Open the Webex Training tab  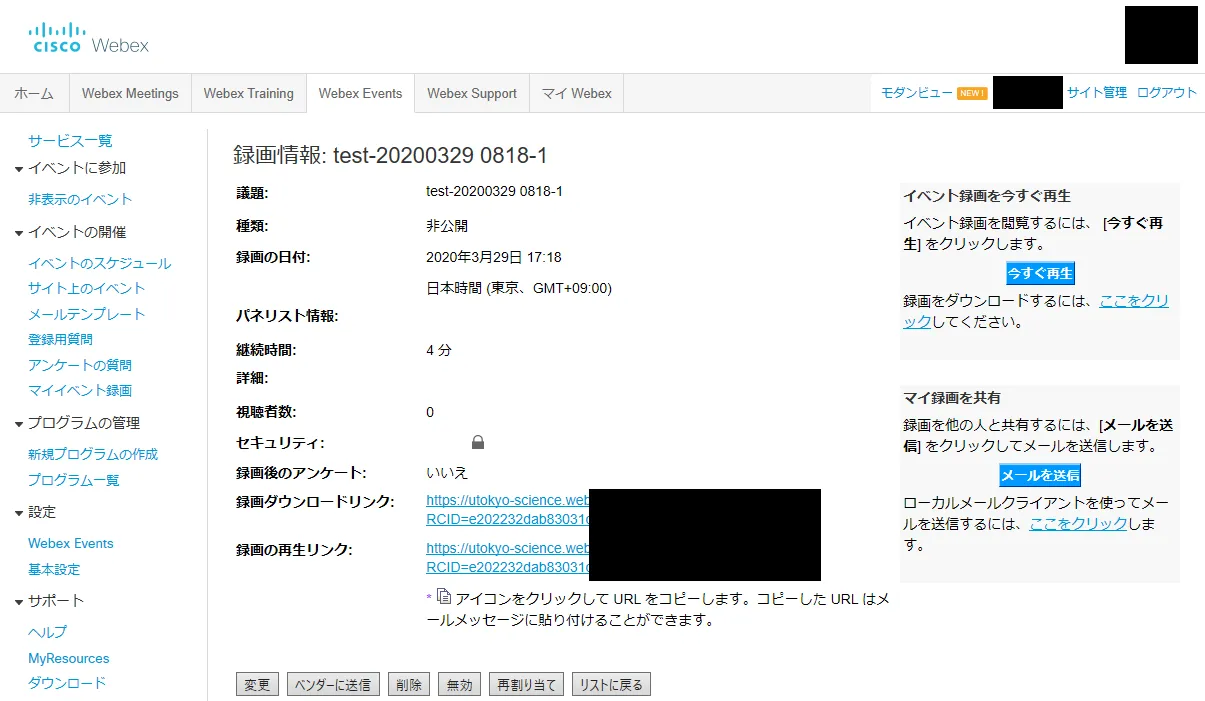248,94
